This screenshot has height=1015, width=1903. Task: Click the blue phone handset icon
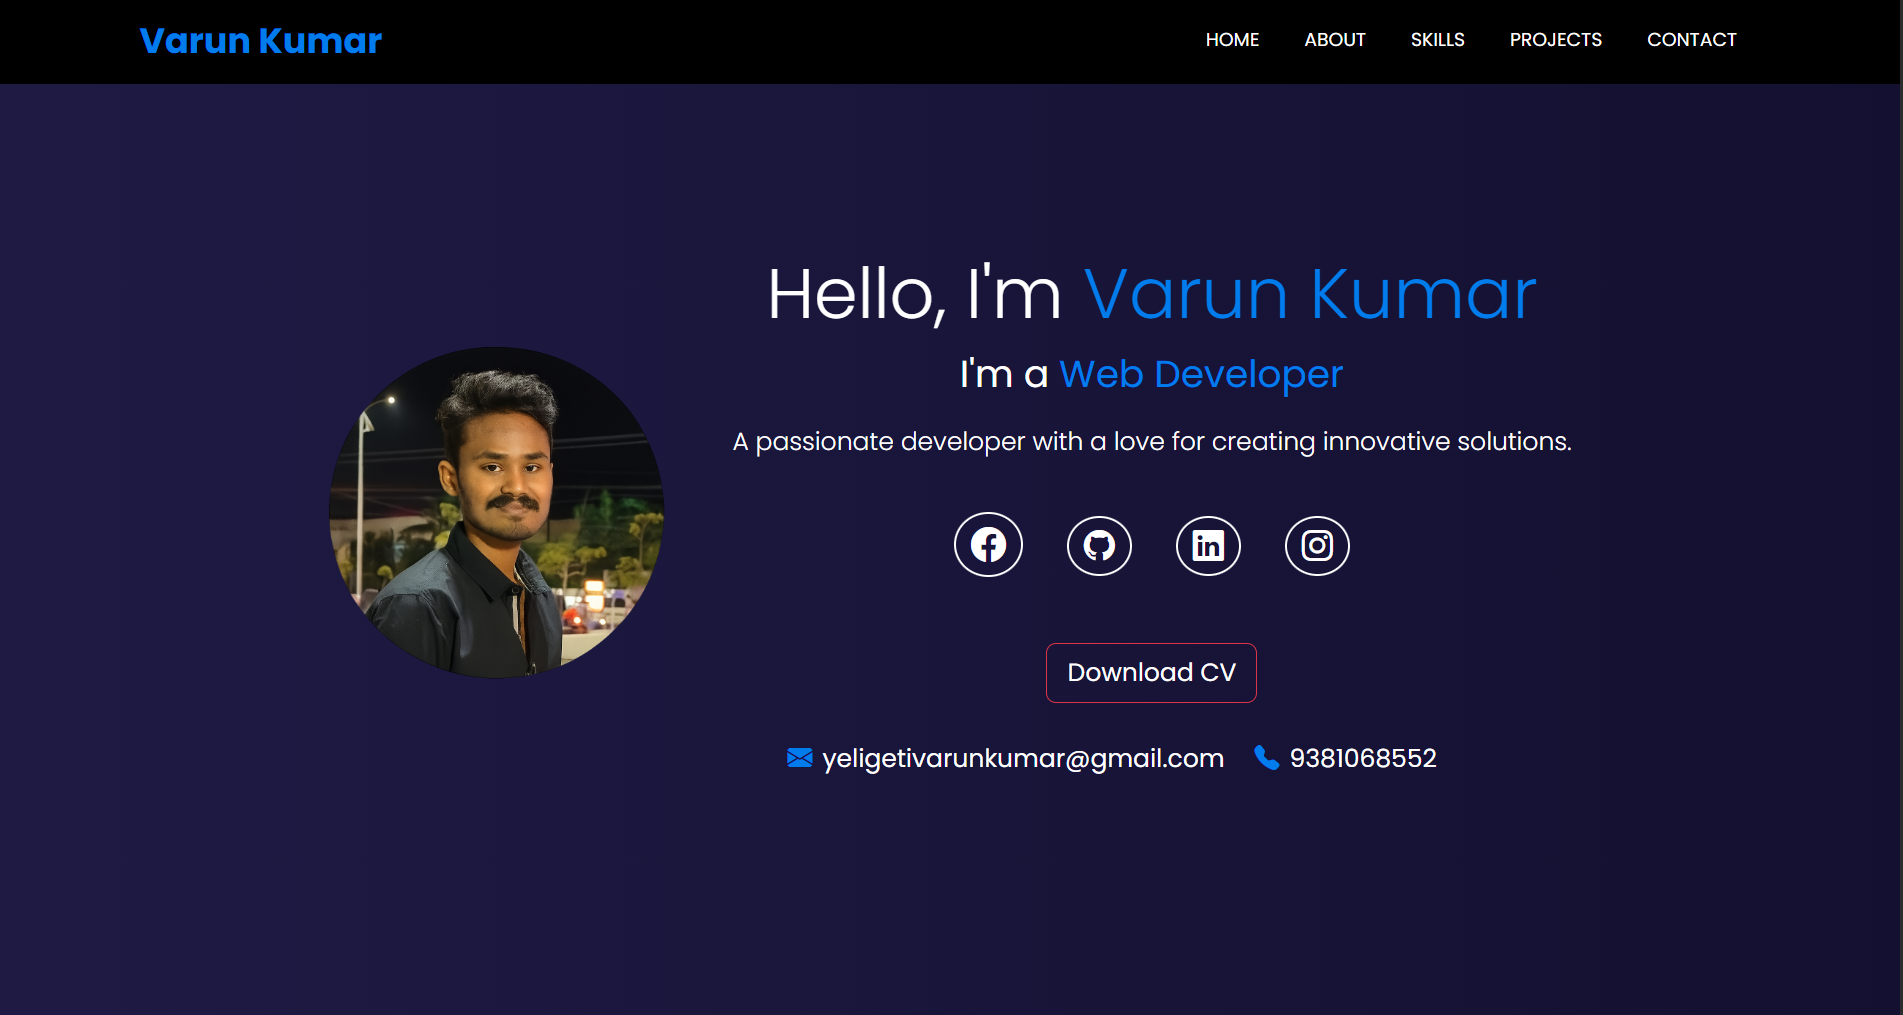pyautogui.click(x=1266, y=758)
